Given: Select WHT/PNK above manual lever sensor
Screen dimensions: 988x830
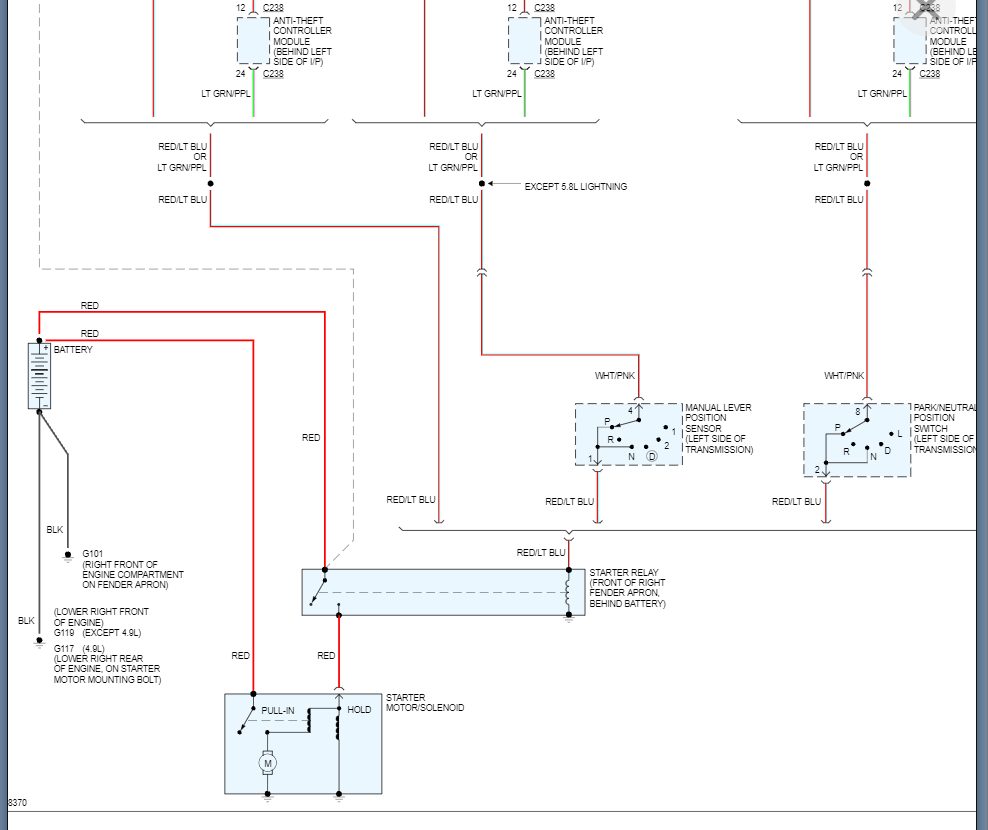Looking at the screenshot, I should 615,376.
